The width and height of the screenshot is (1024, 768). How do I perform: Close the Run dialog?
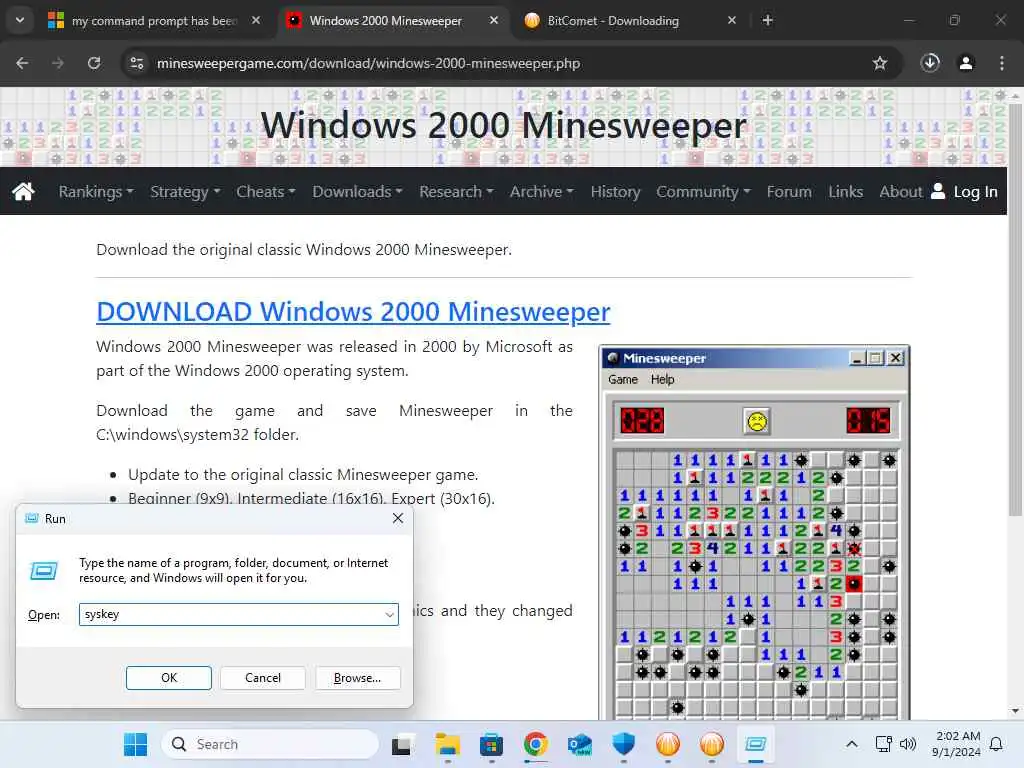[x=398, y=519]
